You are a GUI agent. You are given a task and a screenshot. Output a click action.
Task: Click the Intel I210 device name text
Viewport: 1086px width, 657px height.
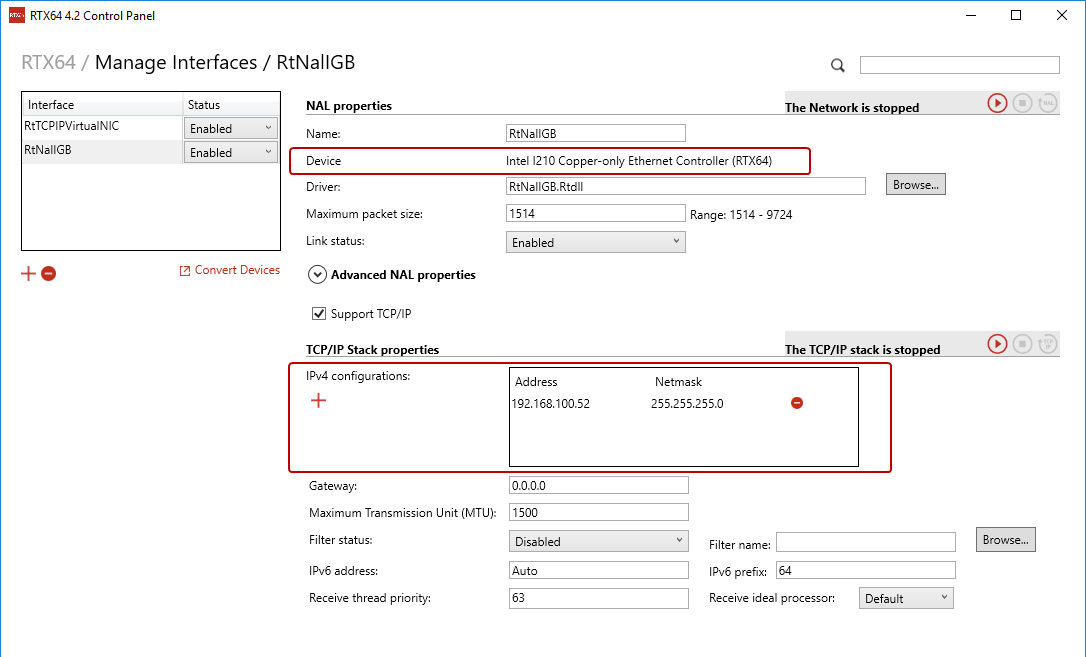coord(639,161)
